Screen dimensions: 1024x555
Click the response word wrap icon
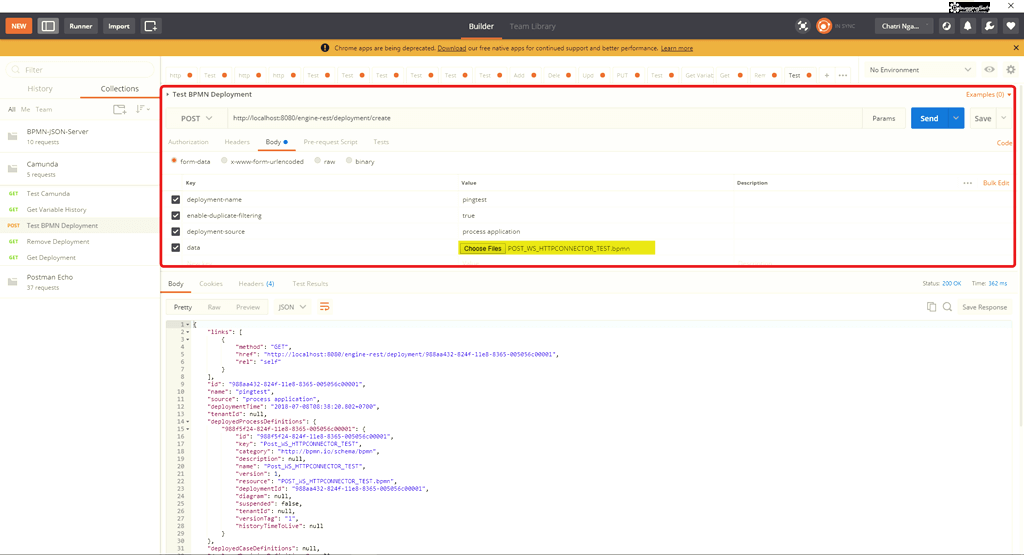point(325,307)
